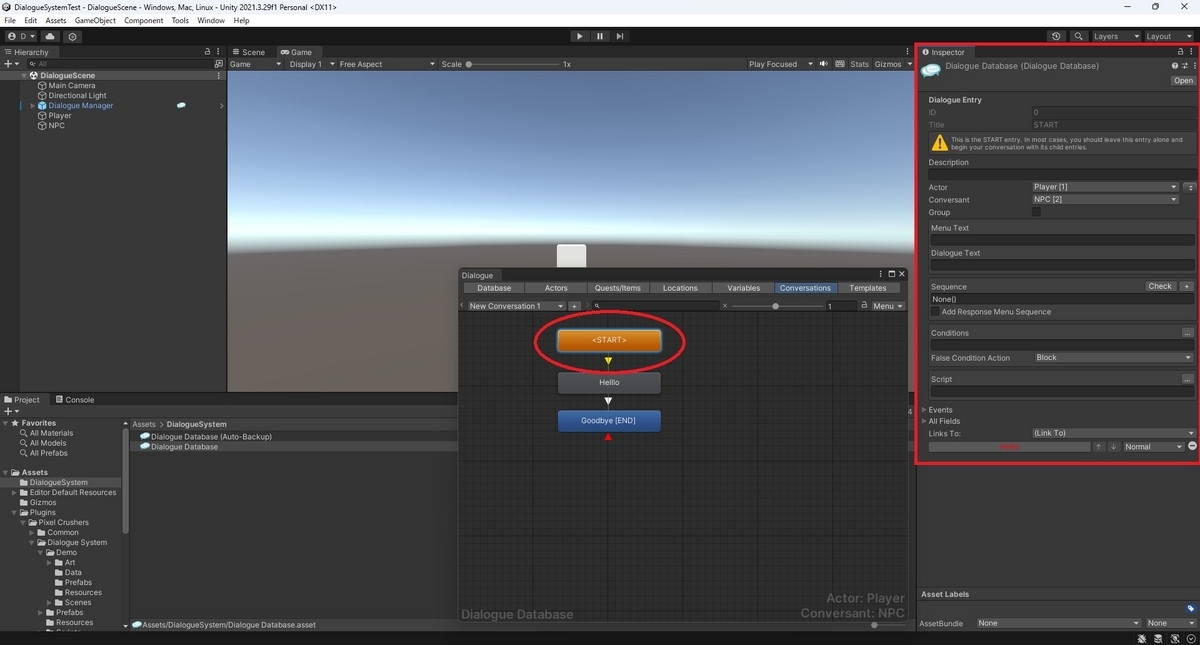Open the Unity account dropdown
The height and width of the screenshot is (645, 1200).
coord(21,36)
